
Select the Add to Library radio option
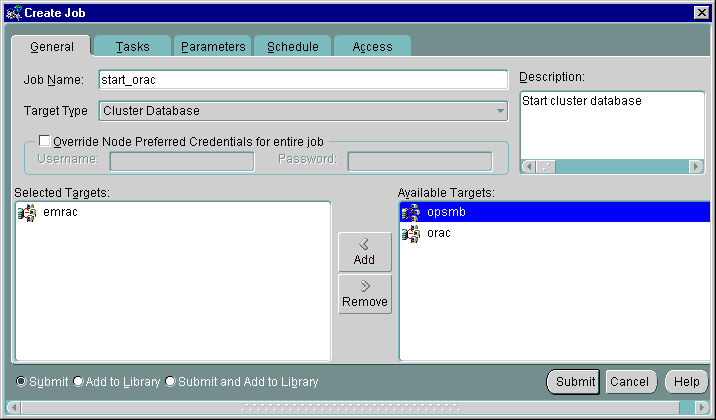point(78,381)
